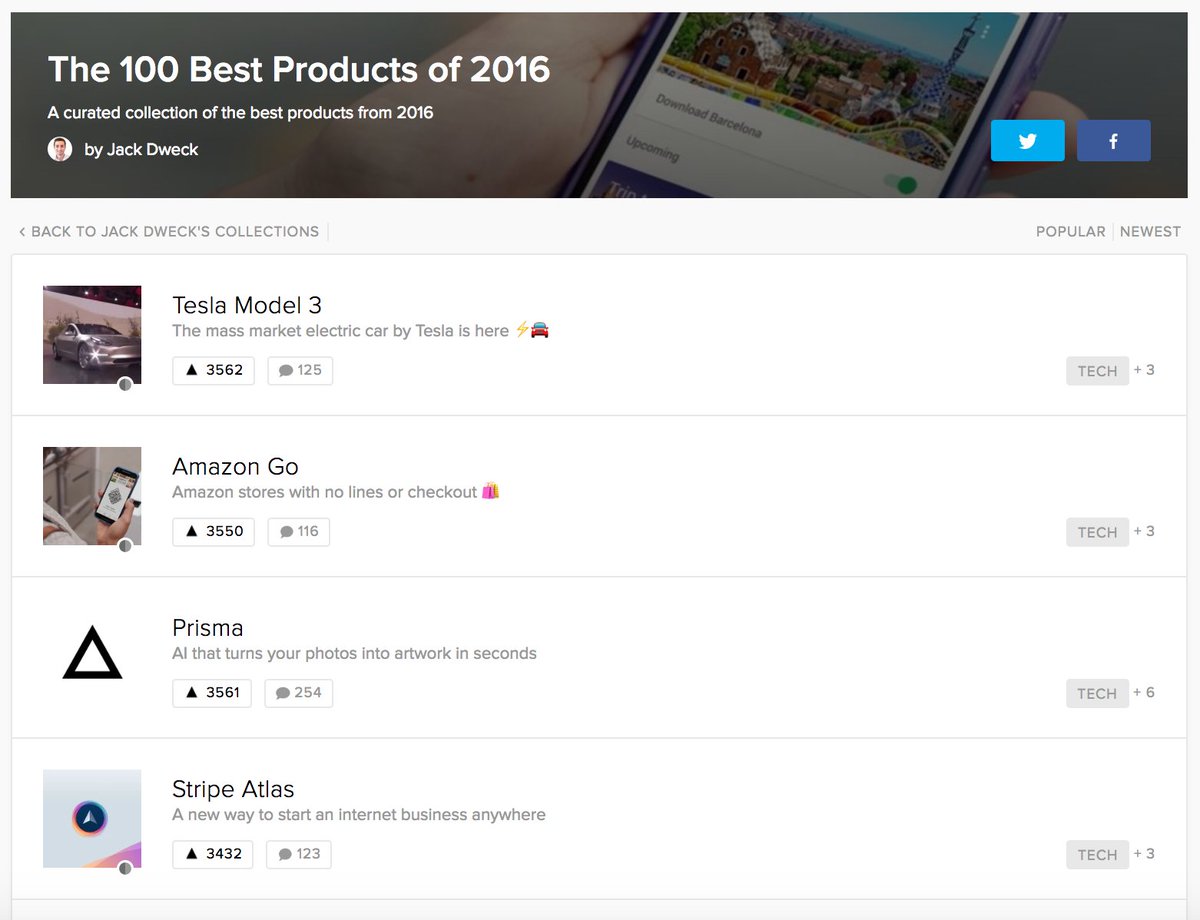The width and height of the screenshot is (1200, 920).
Task: Open Tesla Model 3 thumbnail
Action: tap(92, 335)
